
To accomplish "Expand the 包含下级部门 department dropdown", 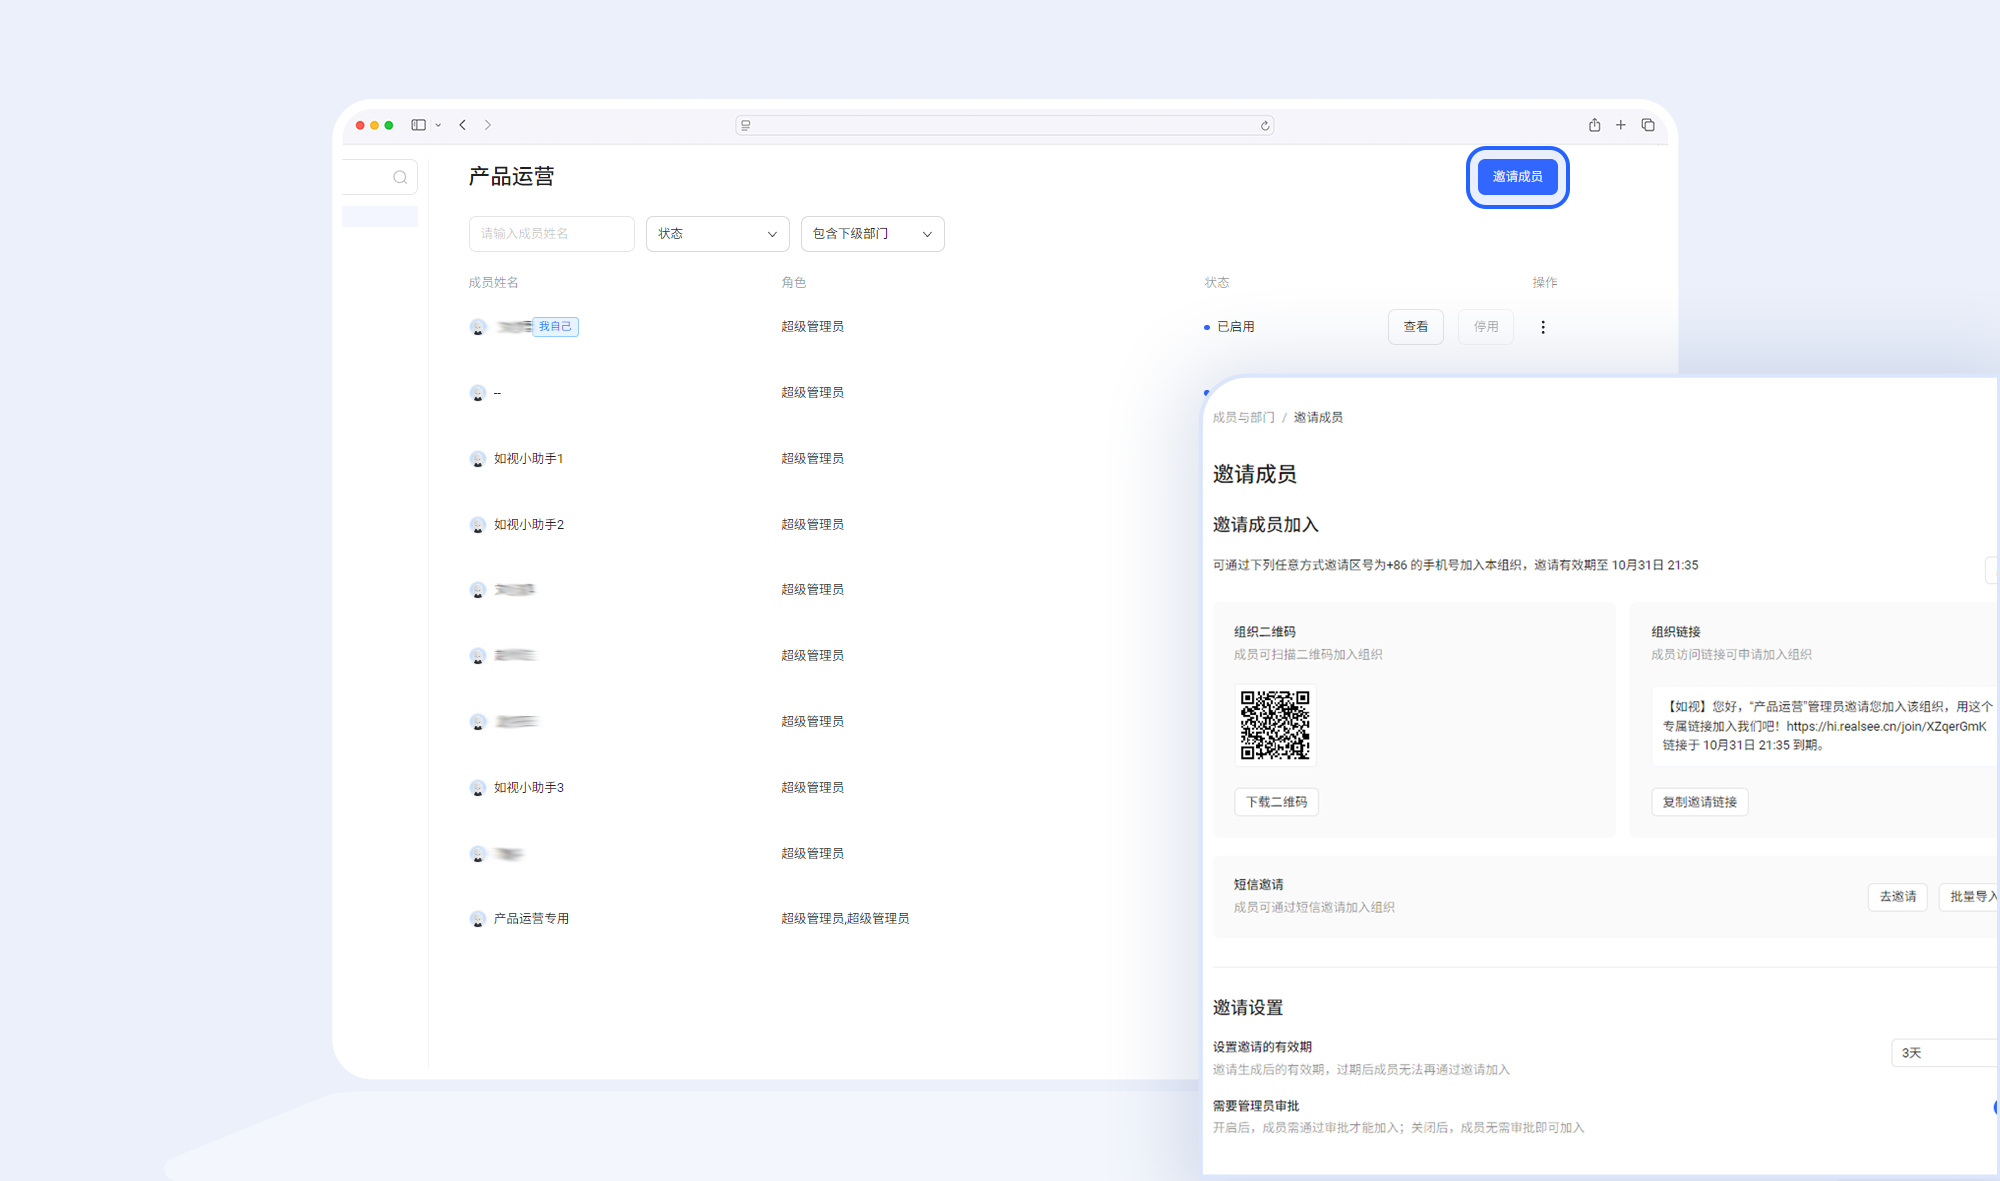I will point(872,233).
